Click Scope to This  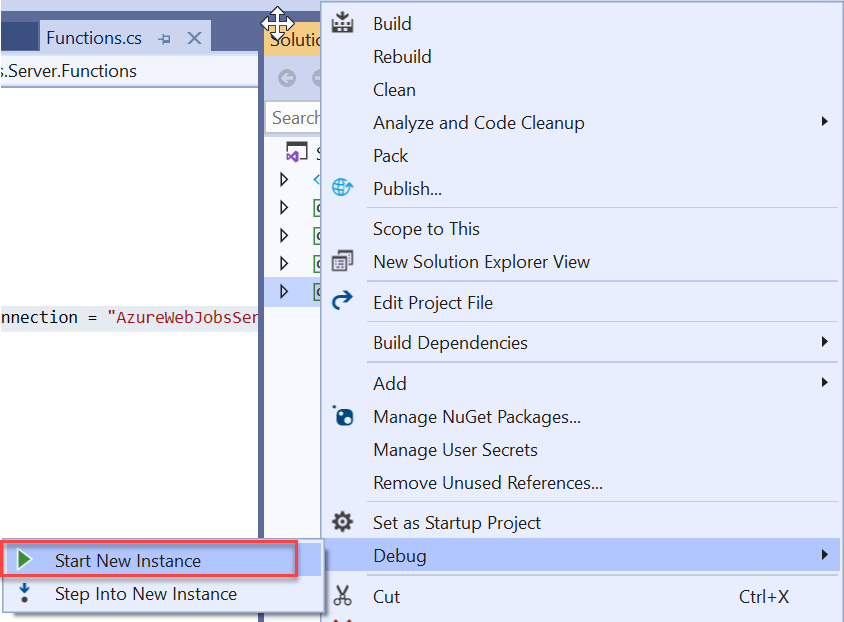coord(427,229)
